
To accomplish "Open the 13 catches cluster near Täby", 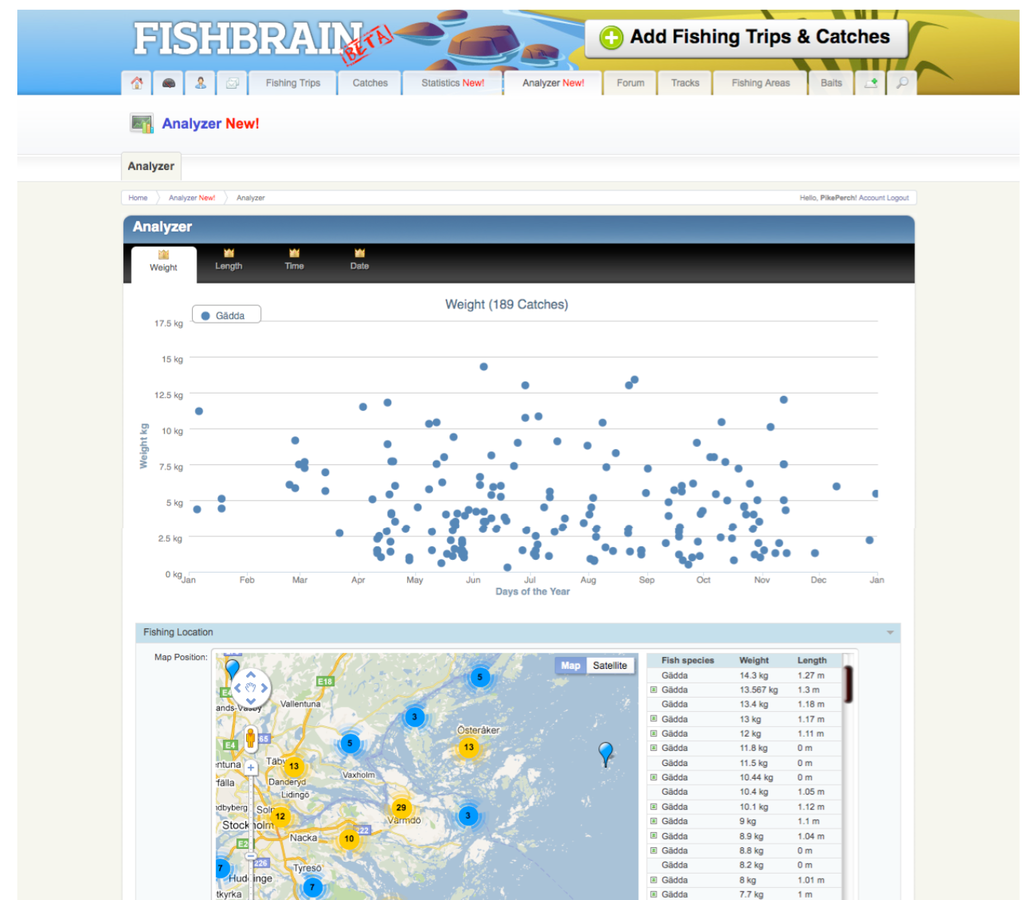I will (x=294, y=766).
